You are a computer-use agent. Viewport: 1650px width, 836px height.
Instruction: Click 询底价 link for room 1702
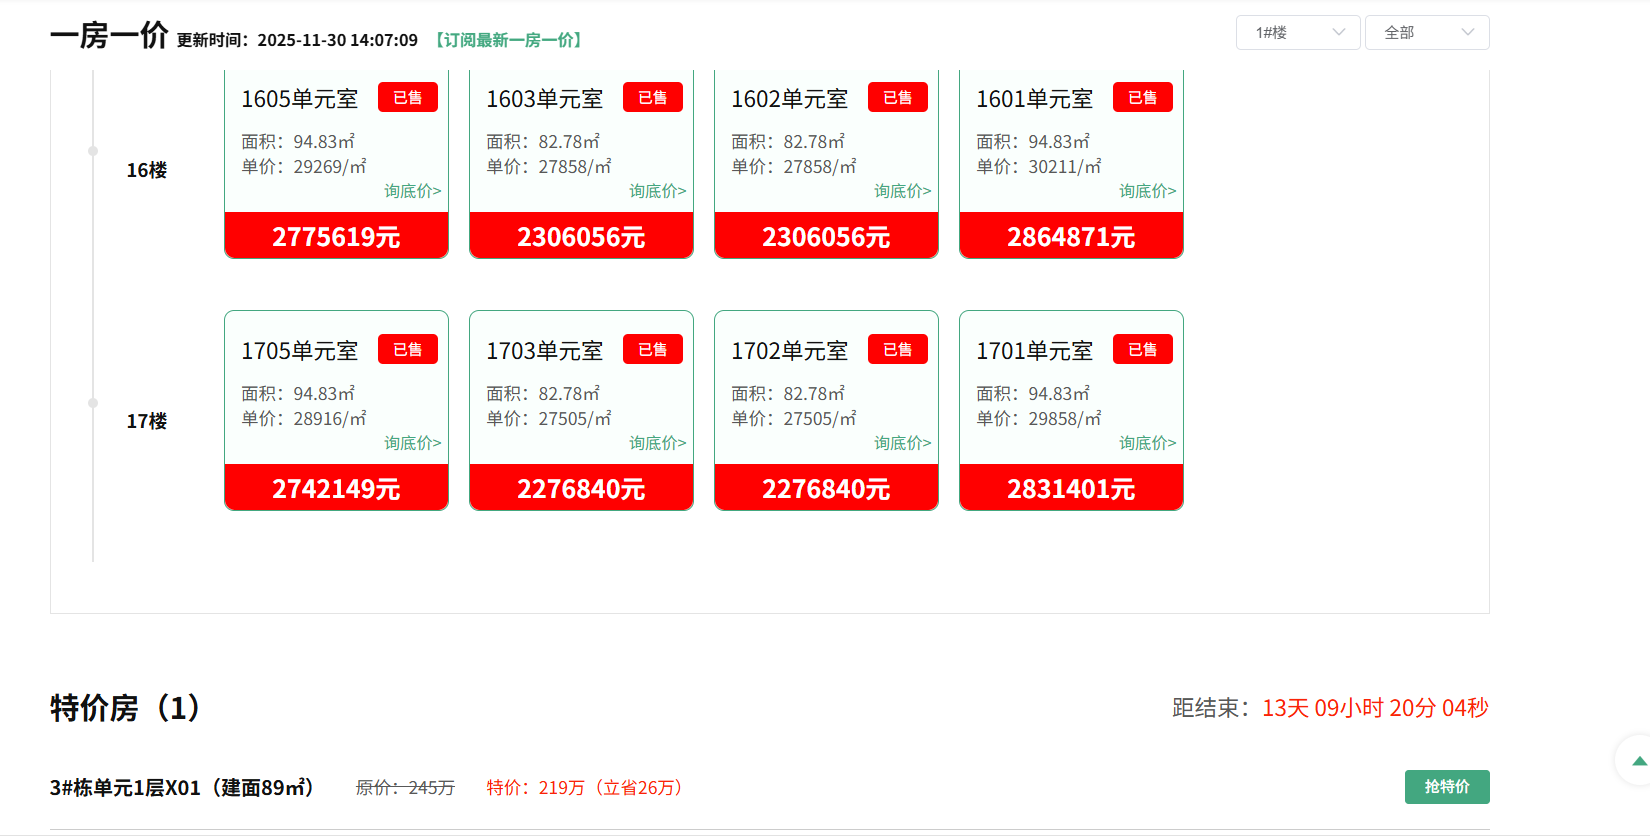[x=902, y=443]
